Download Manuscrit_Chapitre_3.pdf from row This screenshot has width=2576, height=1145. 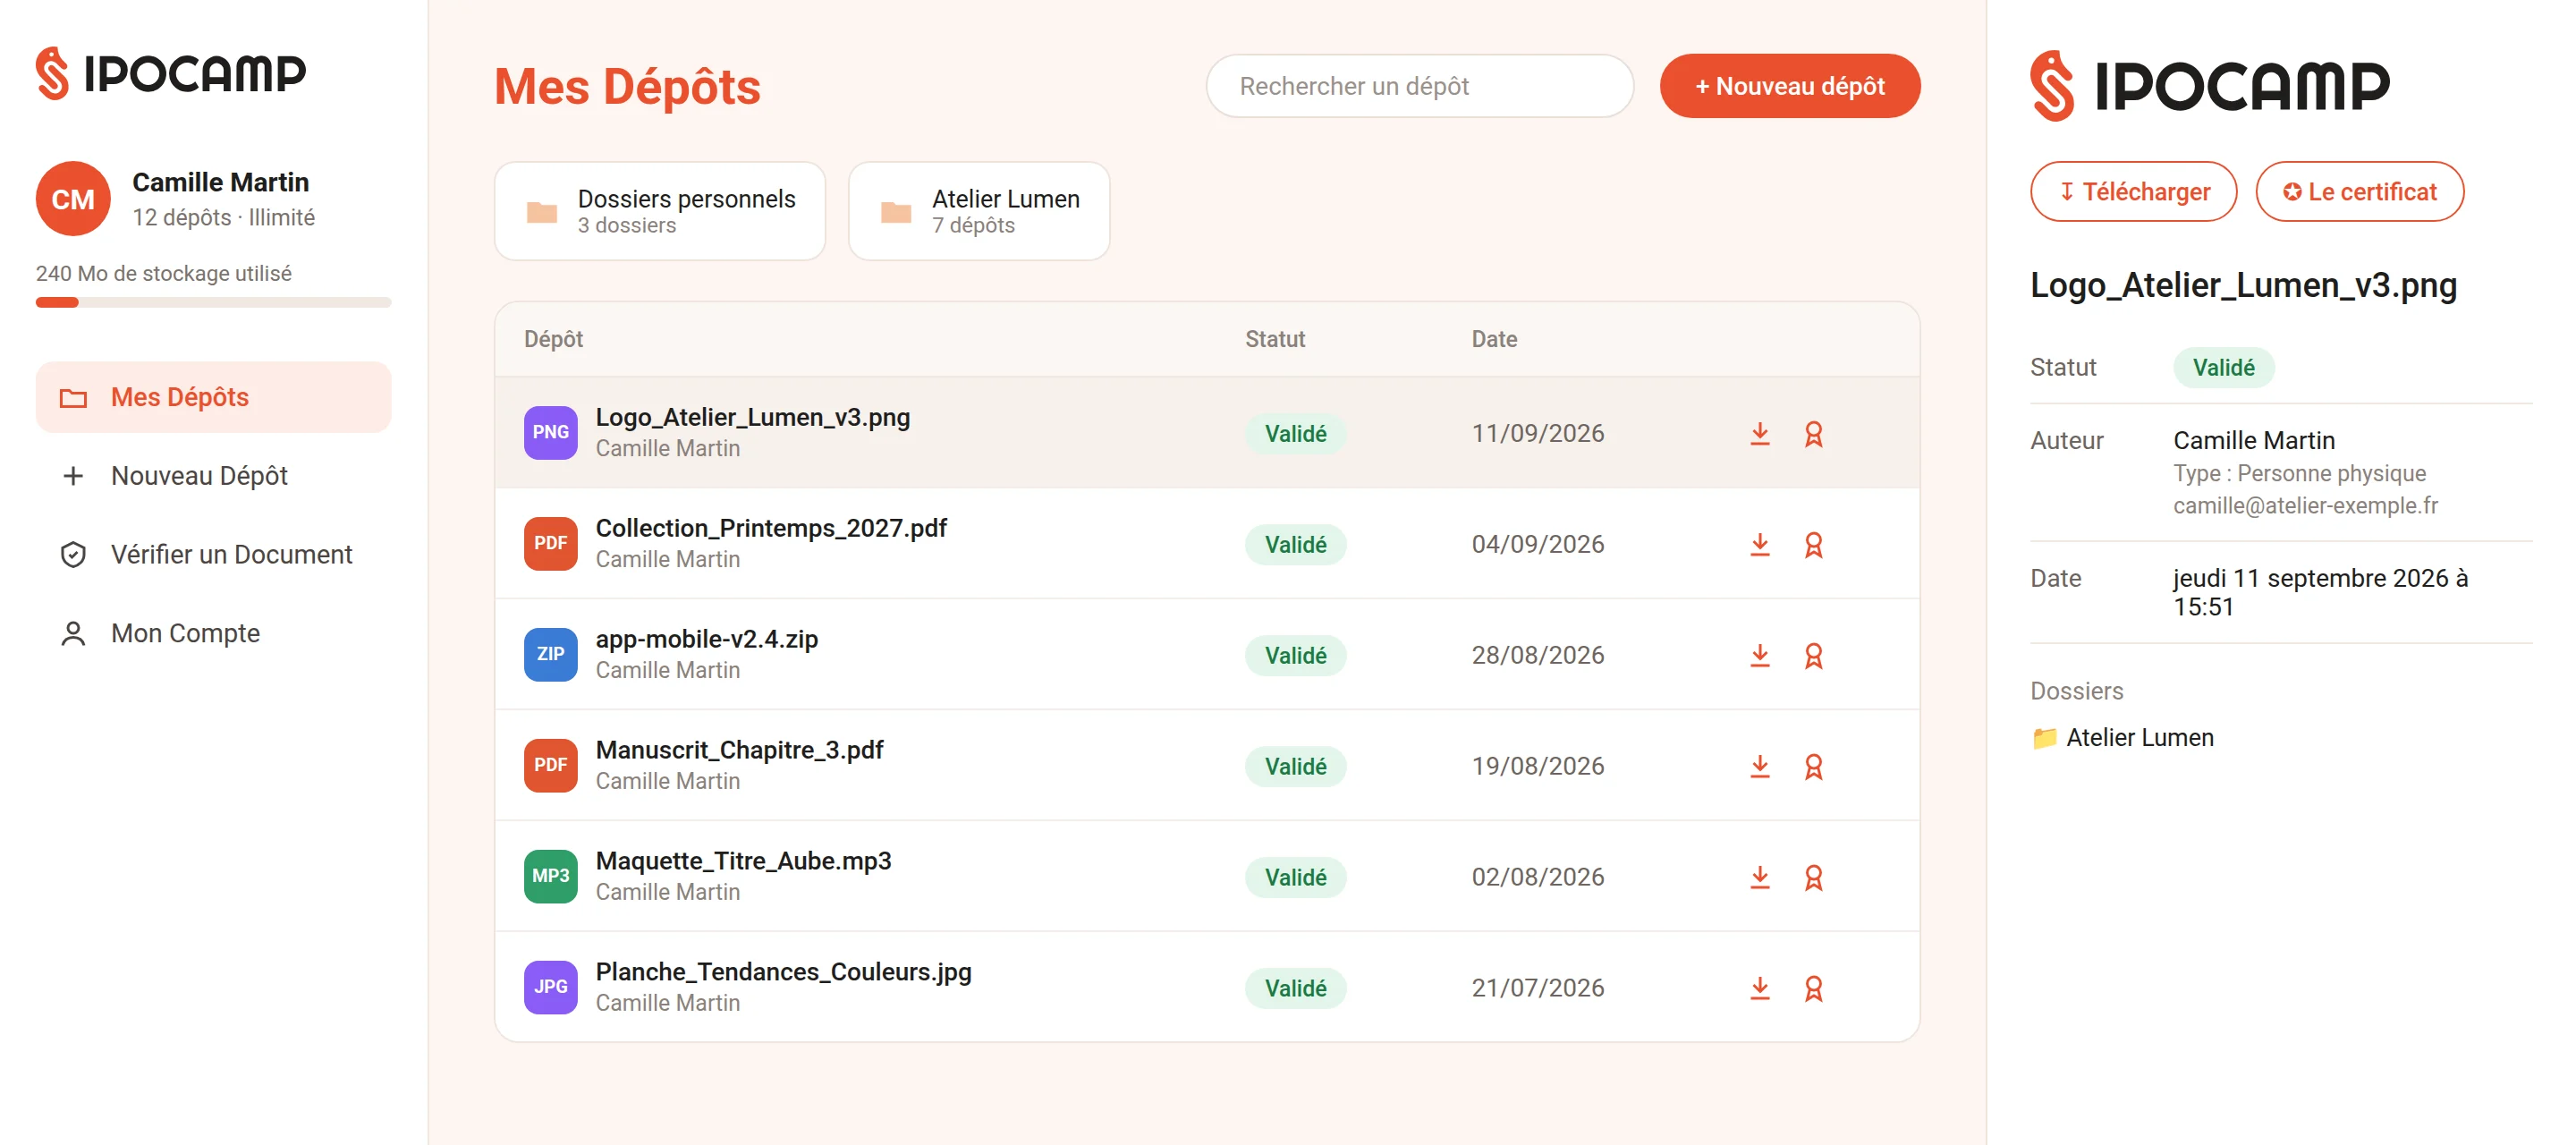1760,766
